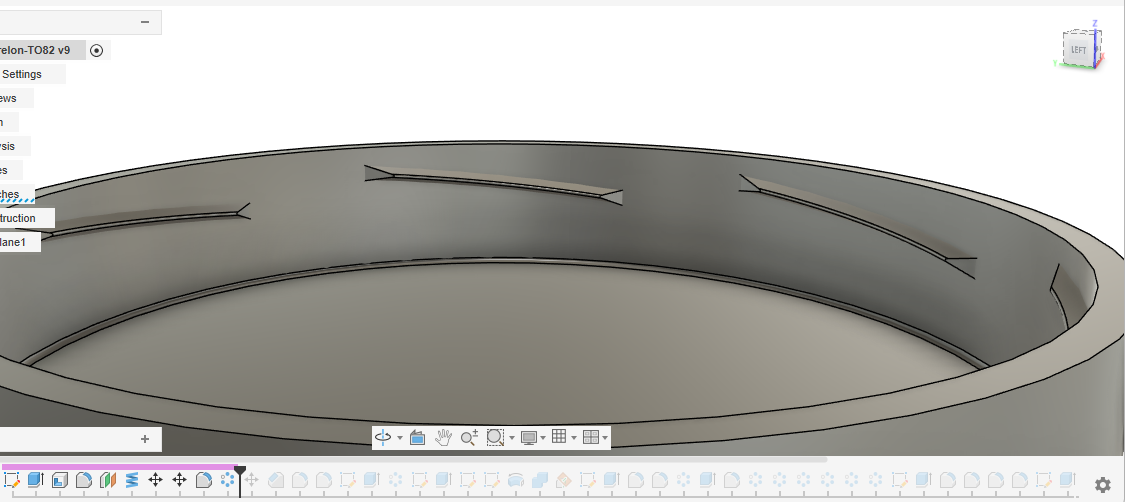
Task: Select the first sketch feature in timeline
Action: tap(12, 480)
